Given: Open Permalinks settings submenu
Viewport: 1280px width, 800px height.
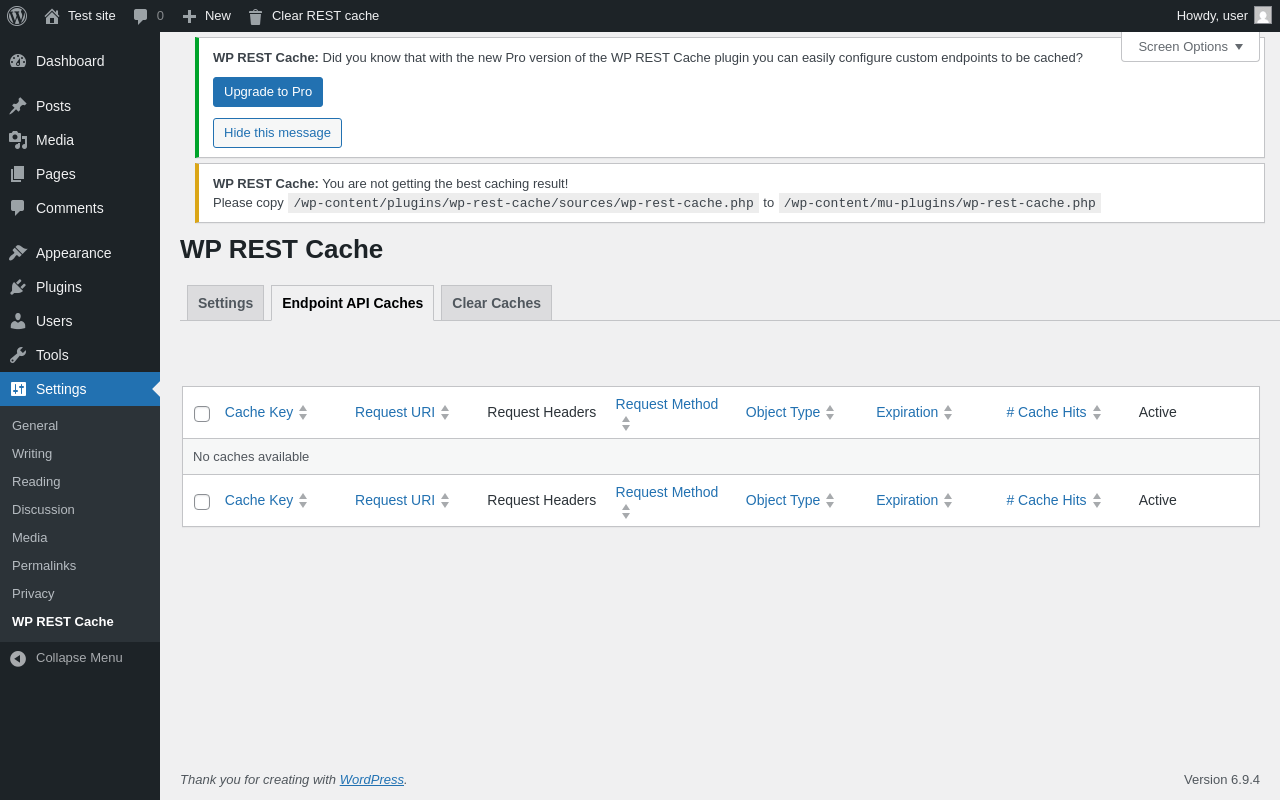Looking at the screenshot, I should [x=80, y=565].
